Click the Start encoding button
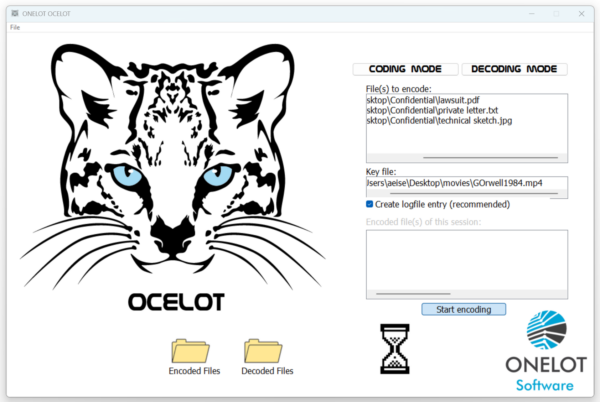Image resolution: width=600 pixels, height=402 pixels. 463,309
